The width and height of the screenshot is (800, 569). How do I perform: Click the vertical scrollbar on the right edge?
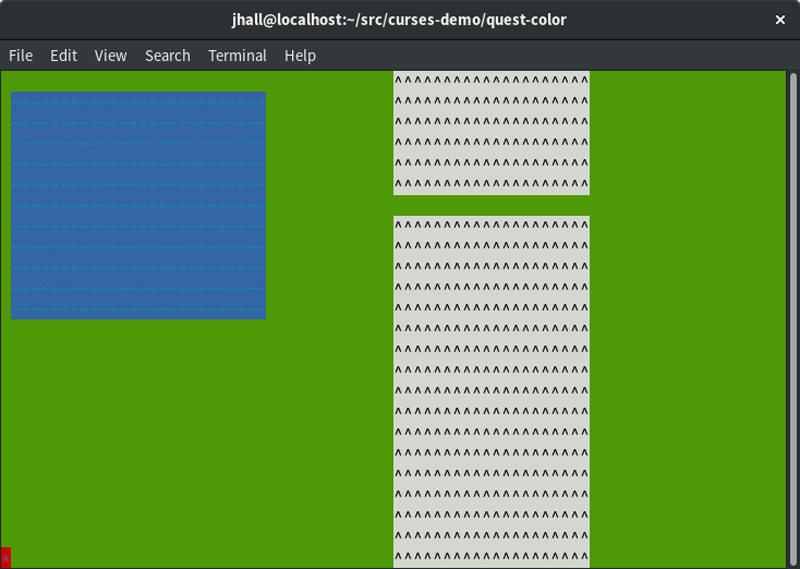793,300
